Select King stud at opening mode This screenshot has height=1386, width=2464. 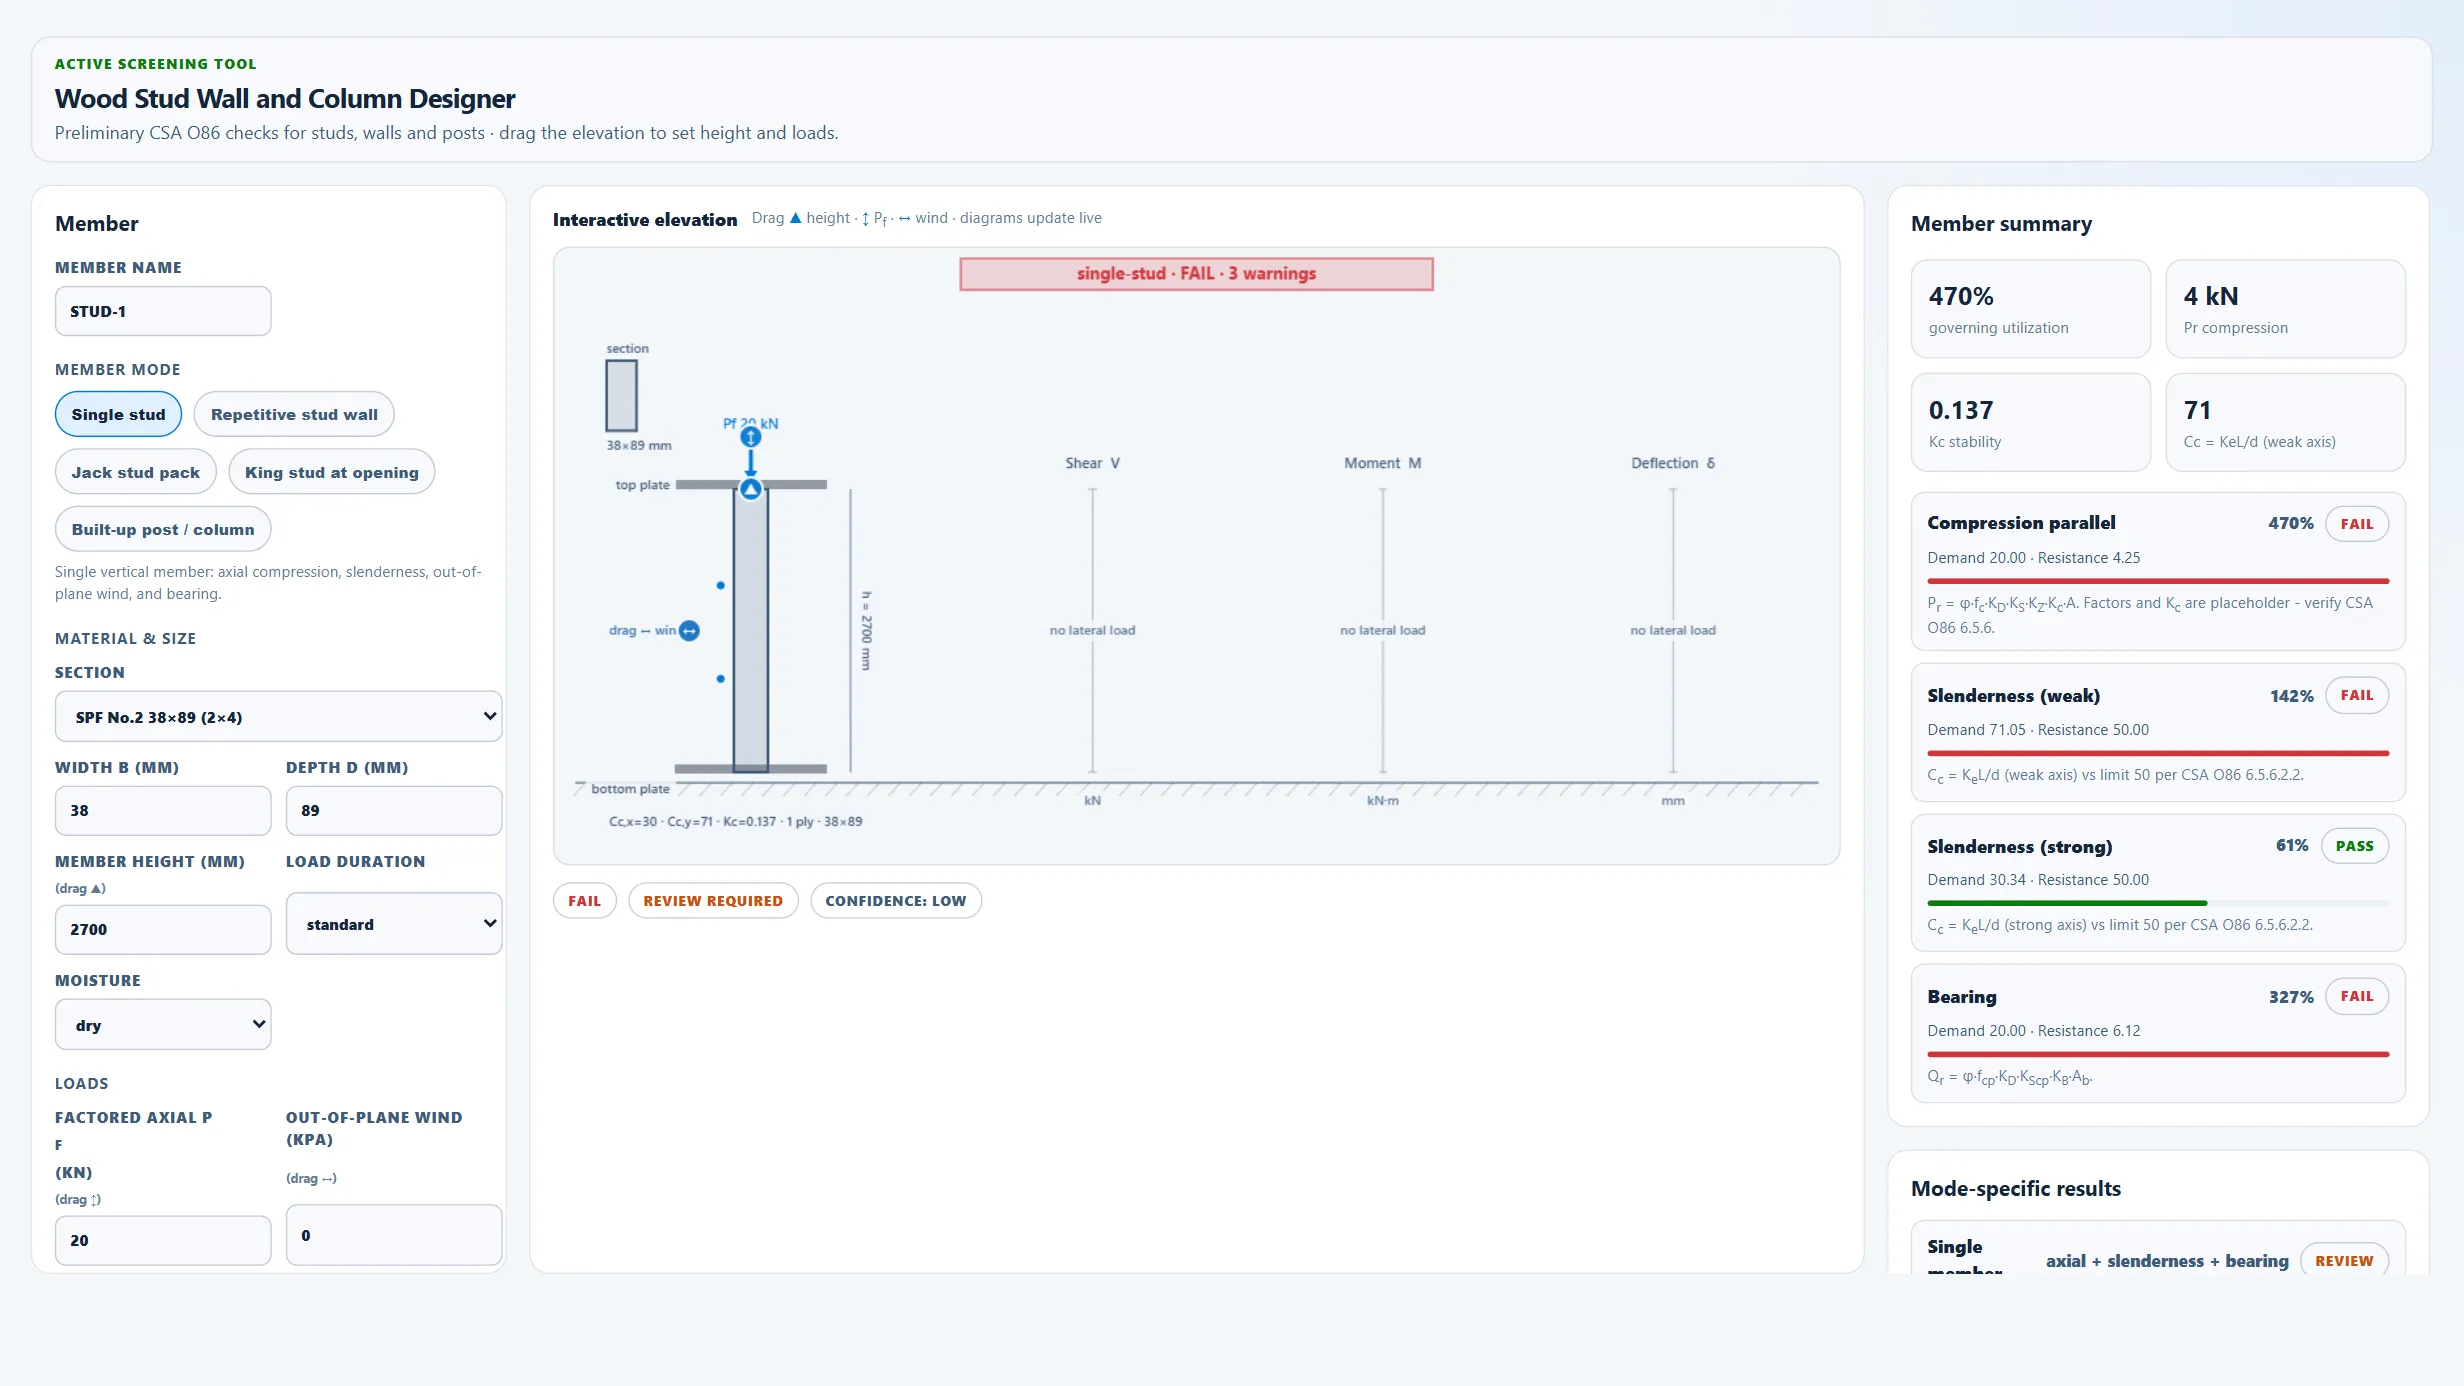pos(331,472)
